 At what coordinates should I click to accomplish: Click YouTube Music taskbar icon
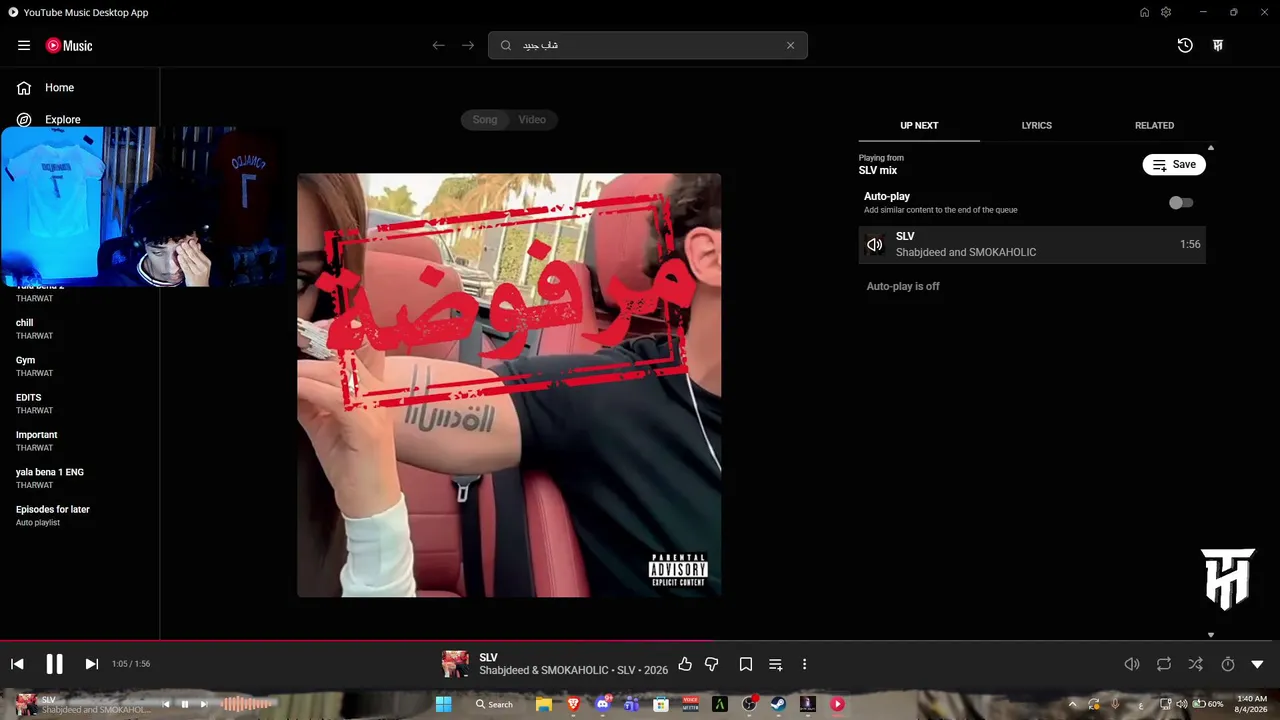click(838, 704)
